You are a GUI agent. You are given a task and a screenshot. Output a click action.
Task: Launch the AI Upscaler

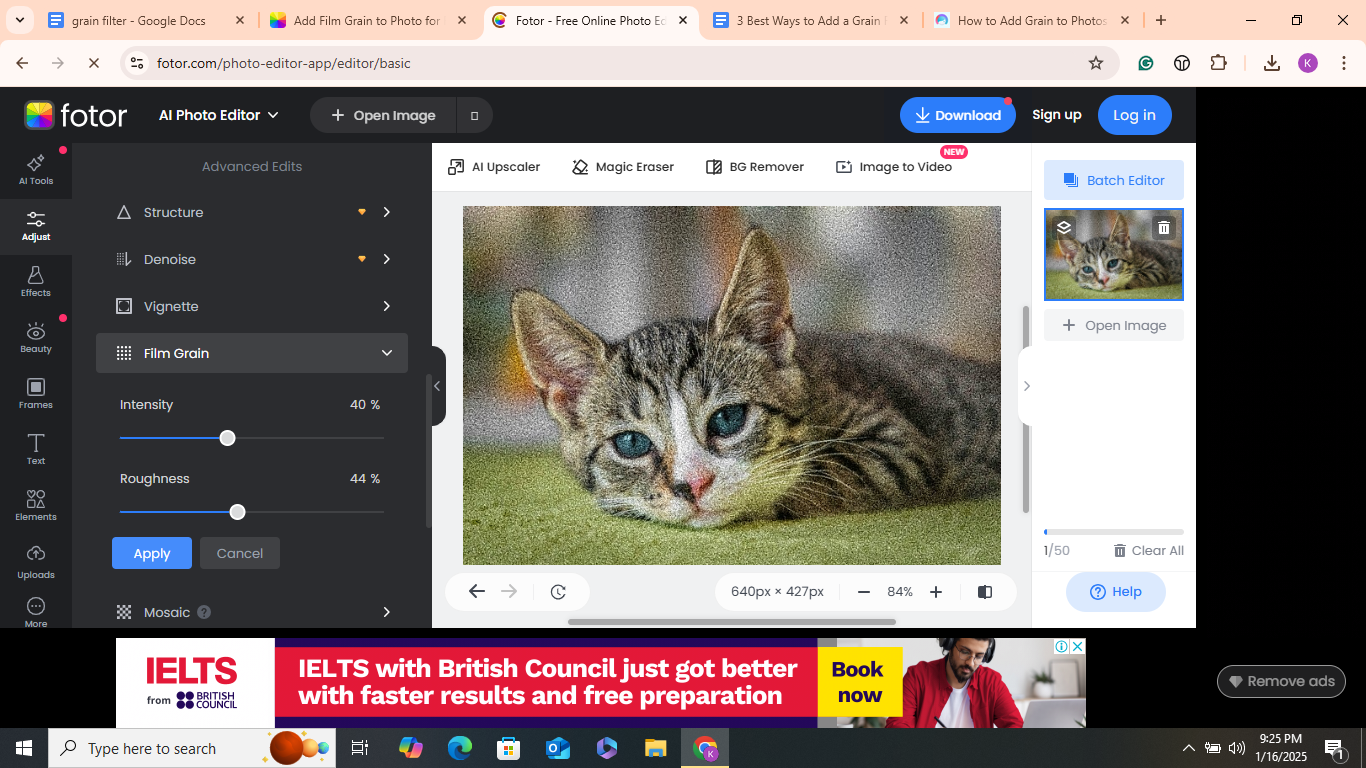tap(494, 166)
